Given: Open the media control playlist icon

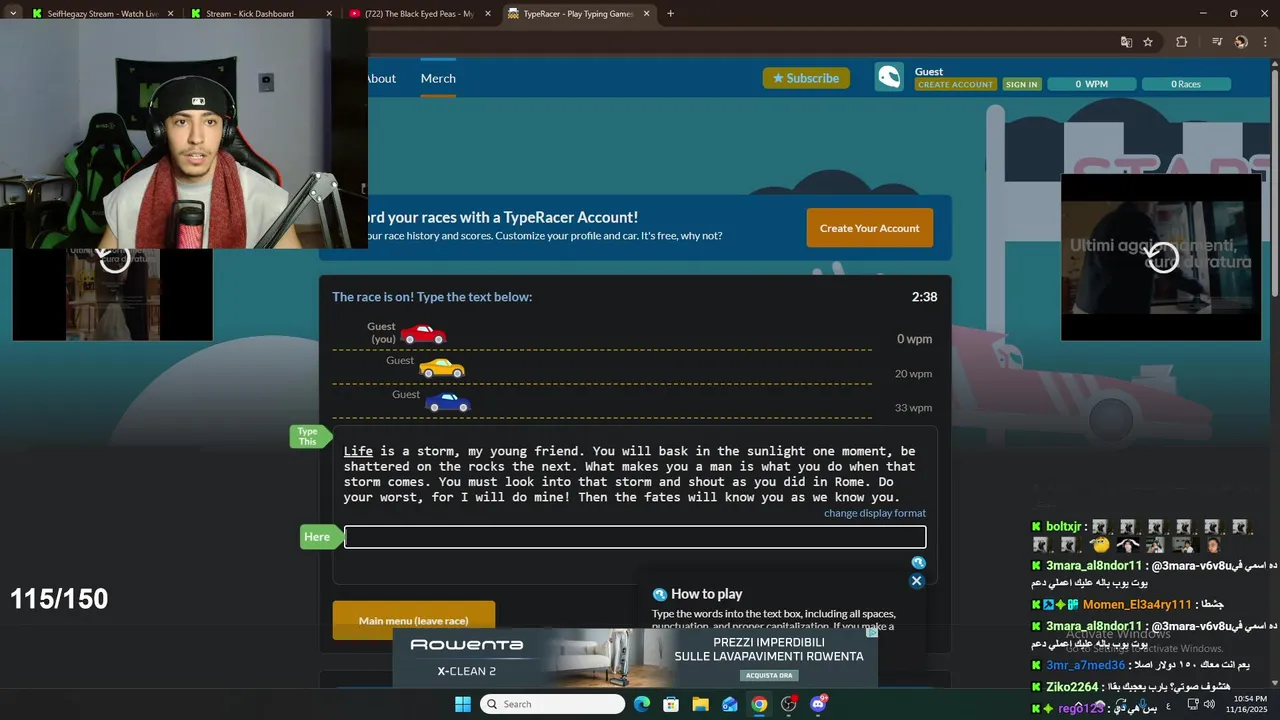Looking at the screenshot, I should 1217,42.
